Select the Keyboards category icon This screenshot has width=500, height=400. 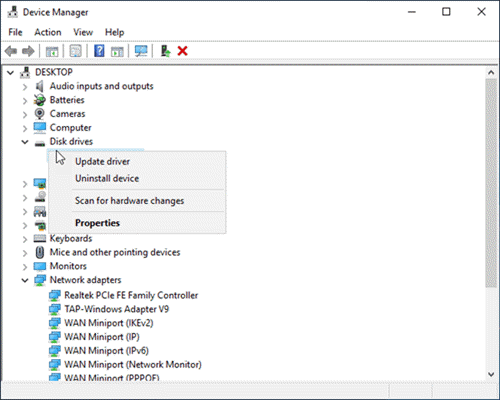[40, 239]
